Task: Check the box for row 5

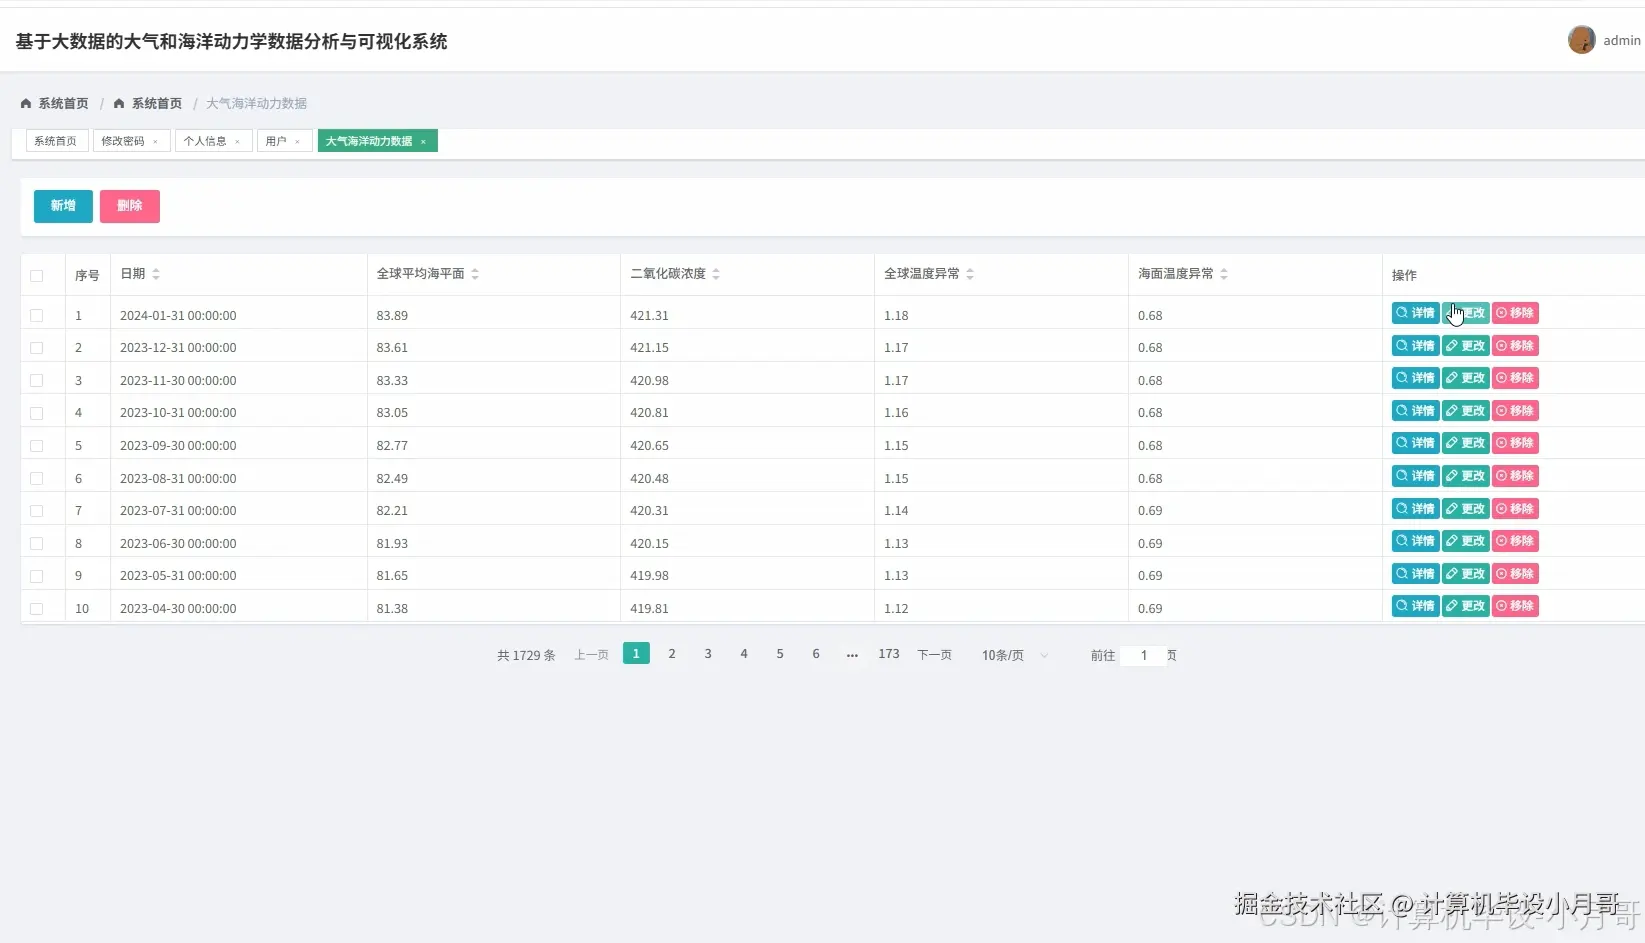Action: (x=37, y=446)
